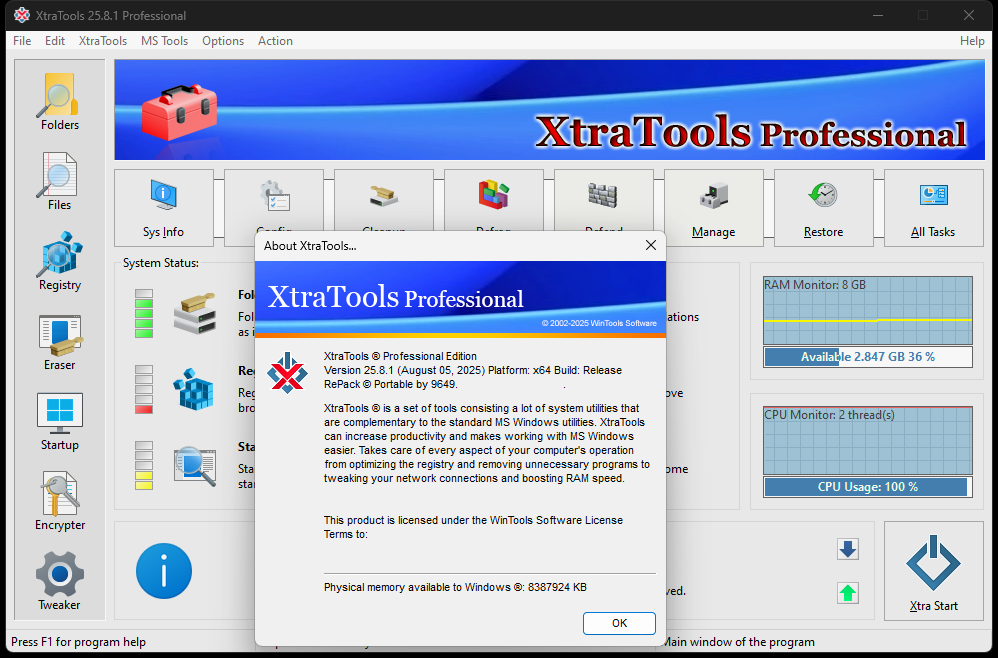Click the startup magnifier status icon

[x=195, y=466]
